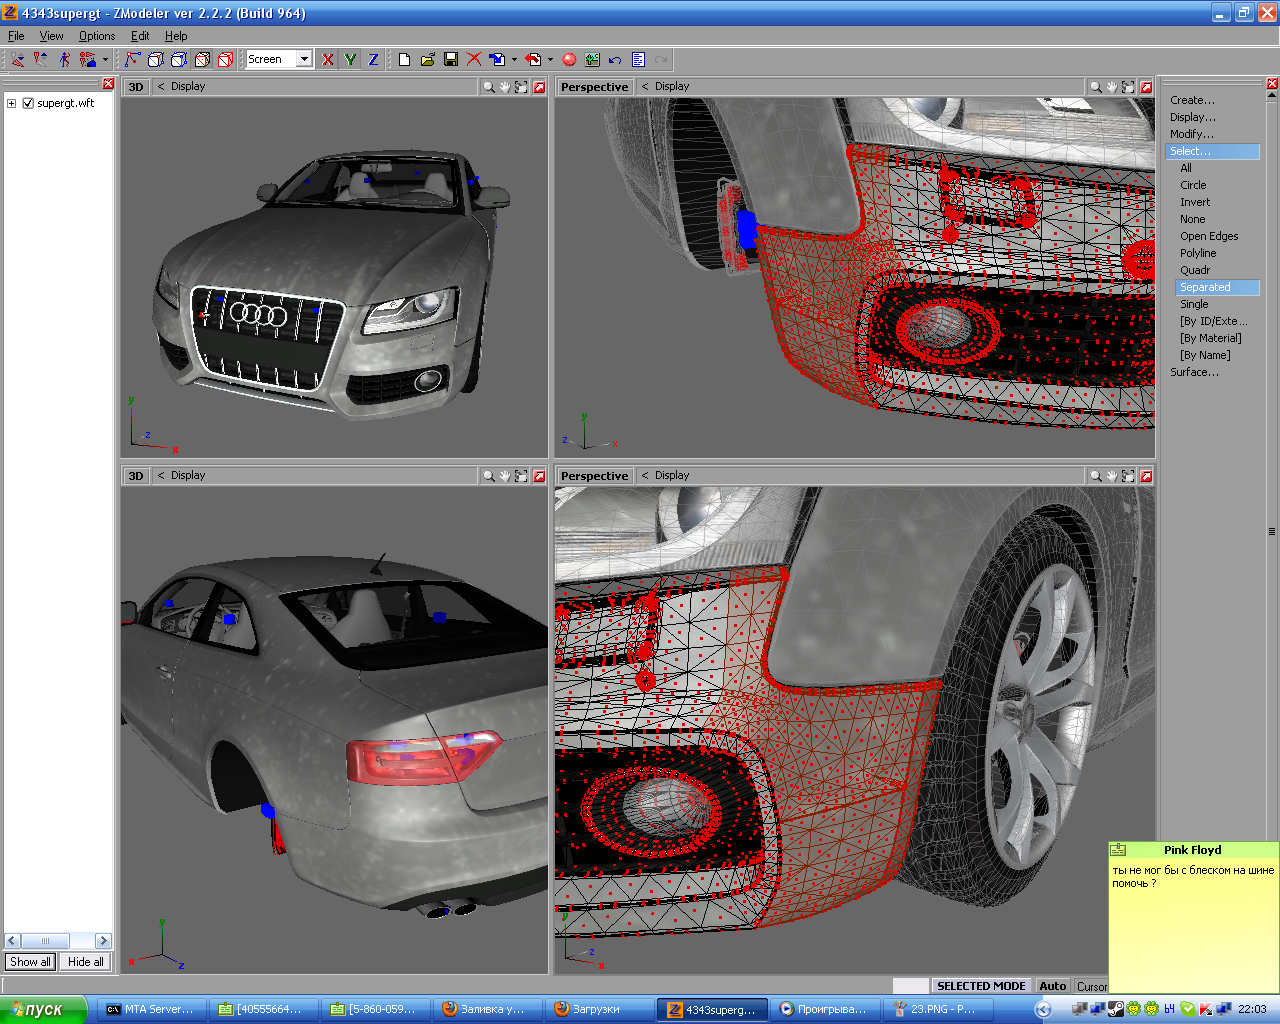
Task: Open the Help menu
Action: pos(176,36)
